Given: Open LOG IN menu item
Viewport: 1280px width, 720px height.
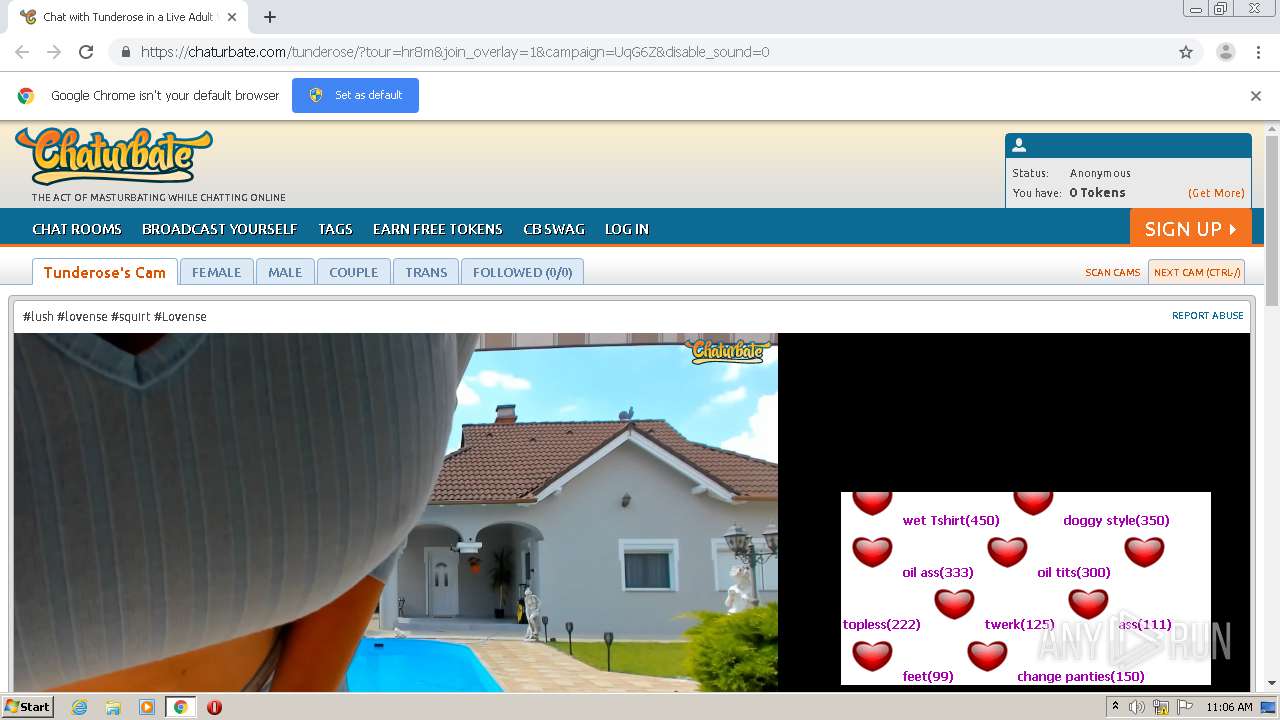Looking at the screenshot, I should [627, 229].
